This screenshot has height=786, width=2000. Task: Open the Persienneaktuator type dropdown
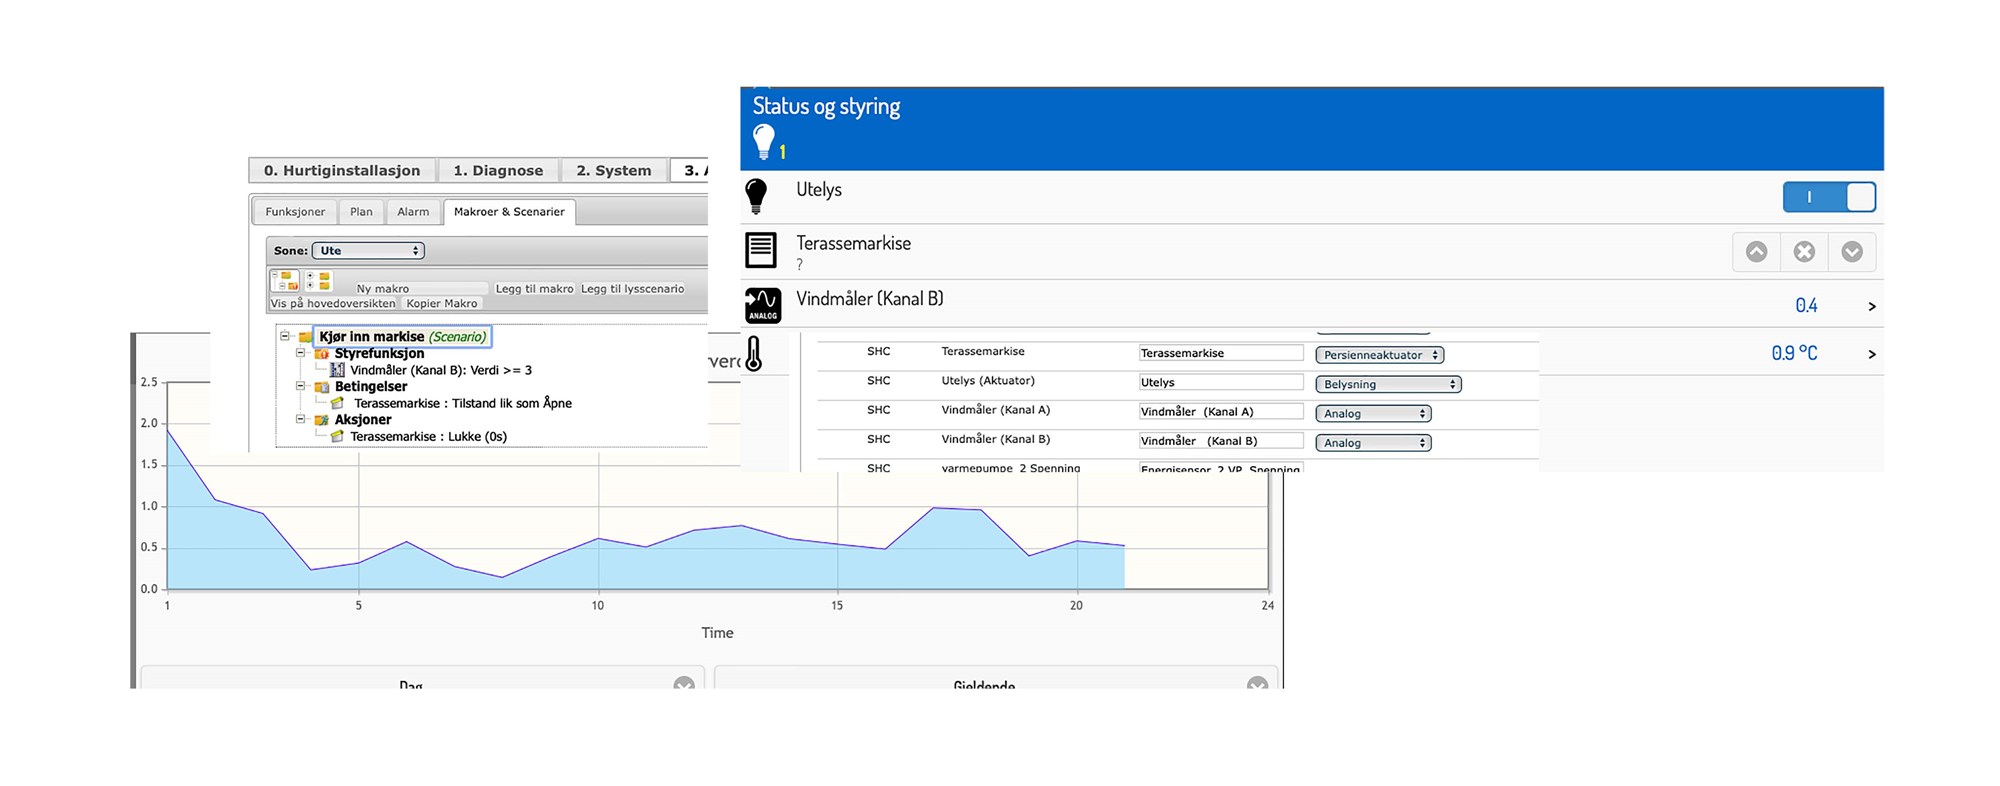tap(1380, 355)
